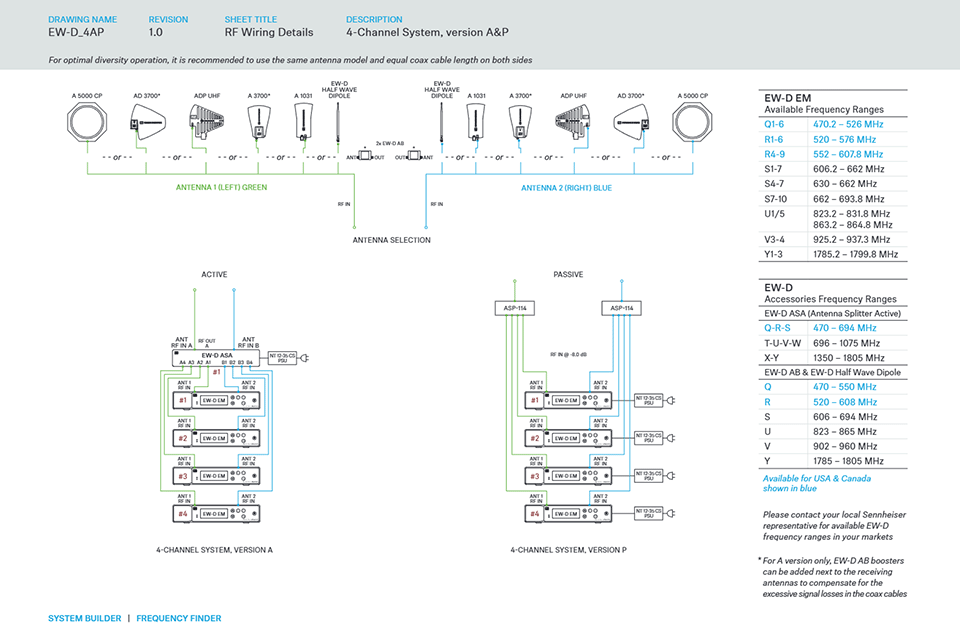This screenshot has width=960, height=640.
Task: Click the ADP UHF antenna on the green side
Action: click(x=206, y=121)
